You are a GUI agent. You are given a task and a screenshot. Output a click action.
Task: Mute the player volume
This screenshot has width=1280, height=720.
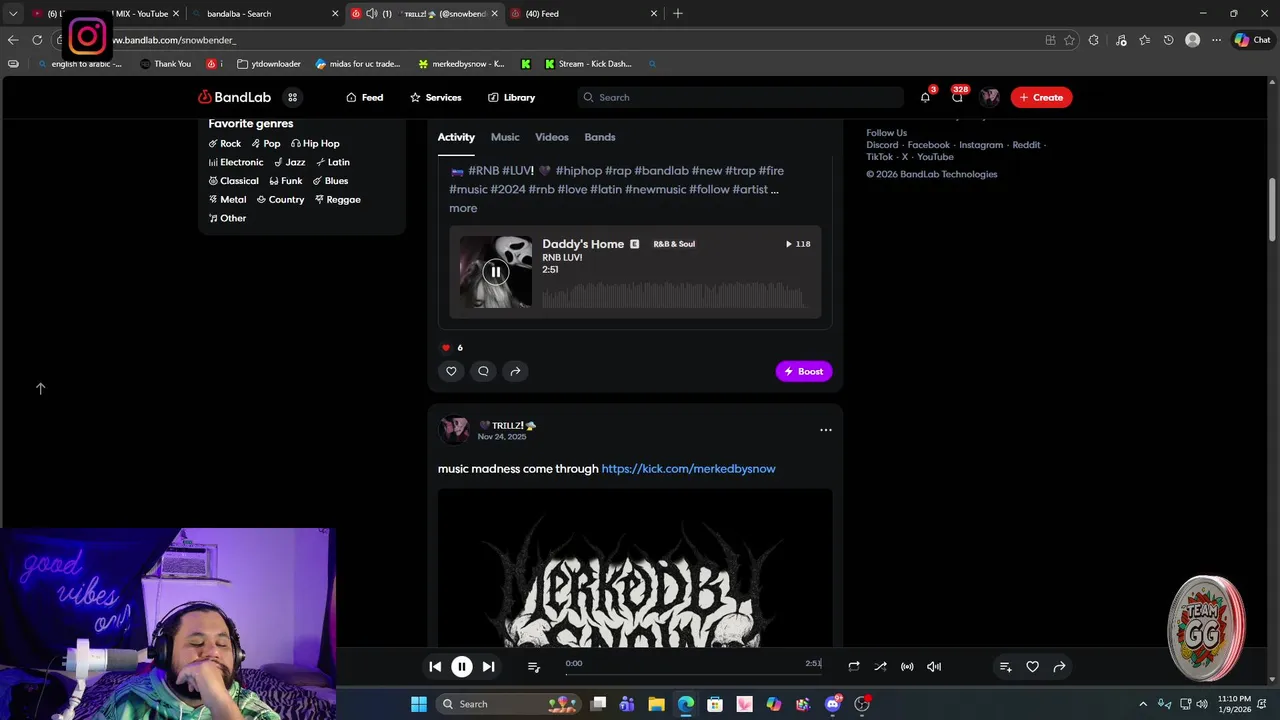click(934, 667)
